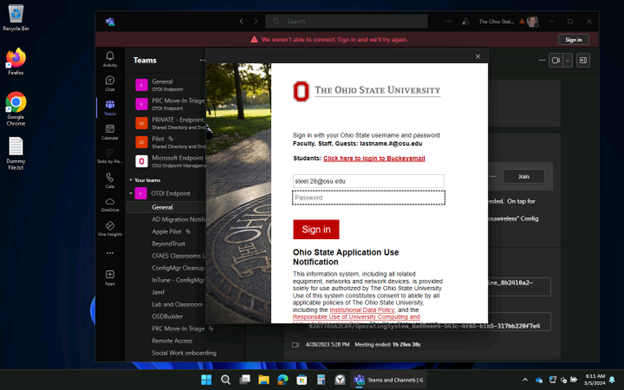Open the Social Work onboarding channel
Screen dimensions: 624x390
coord(184,353)
